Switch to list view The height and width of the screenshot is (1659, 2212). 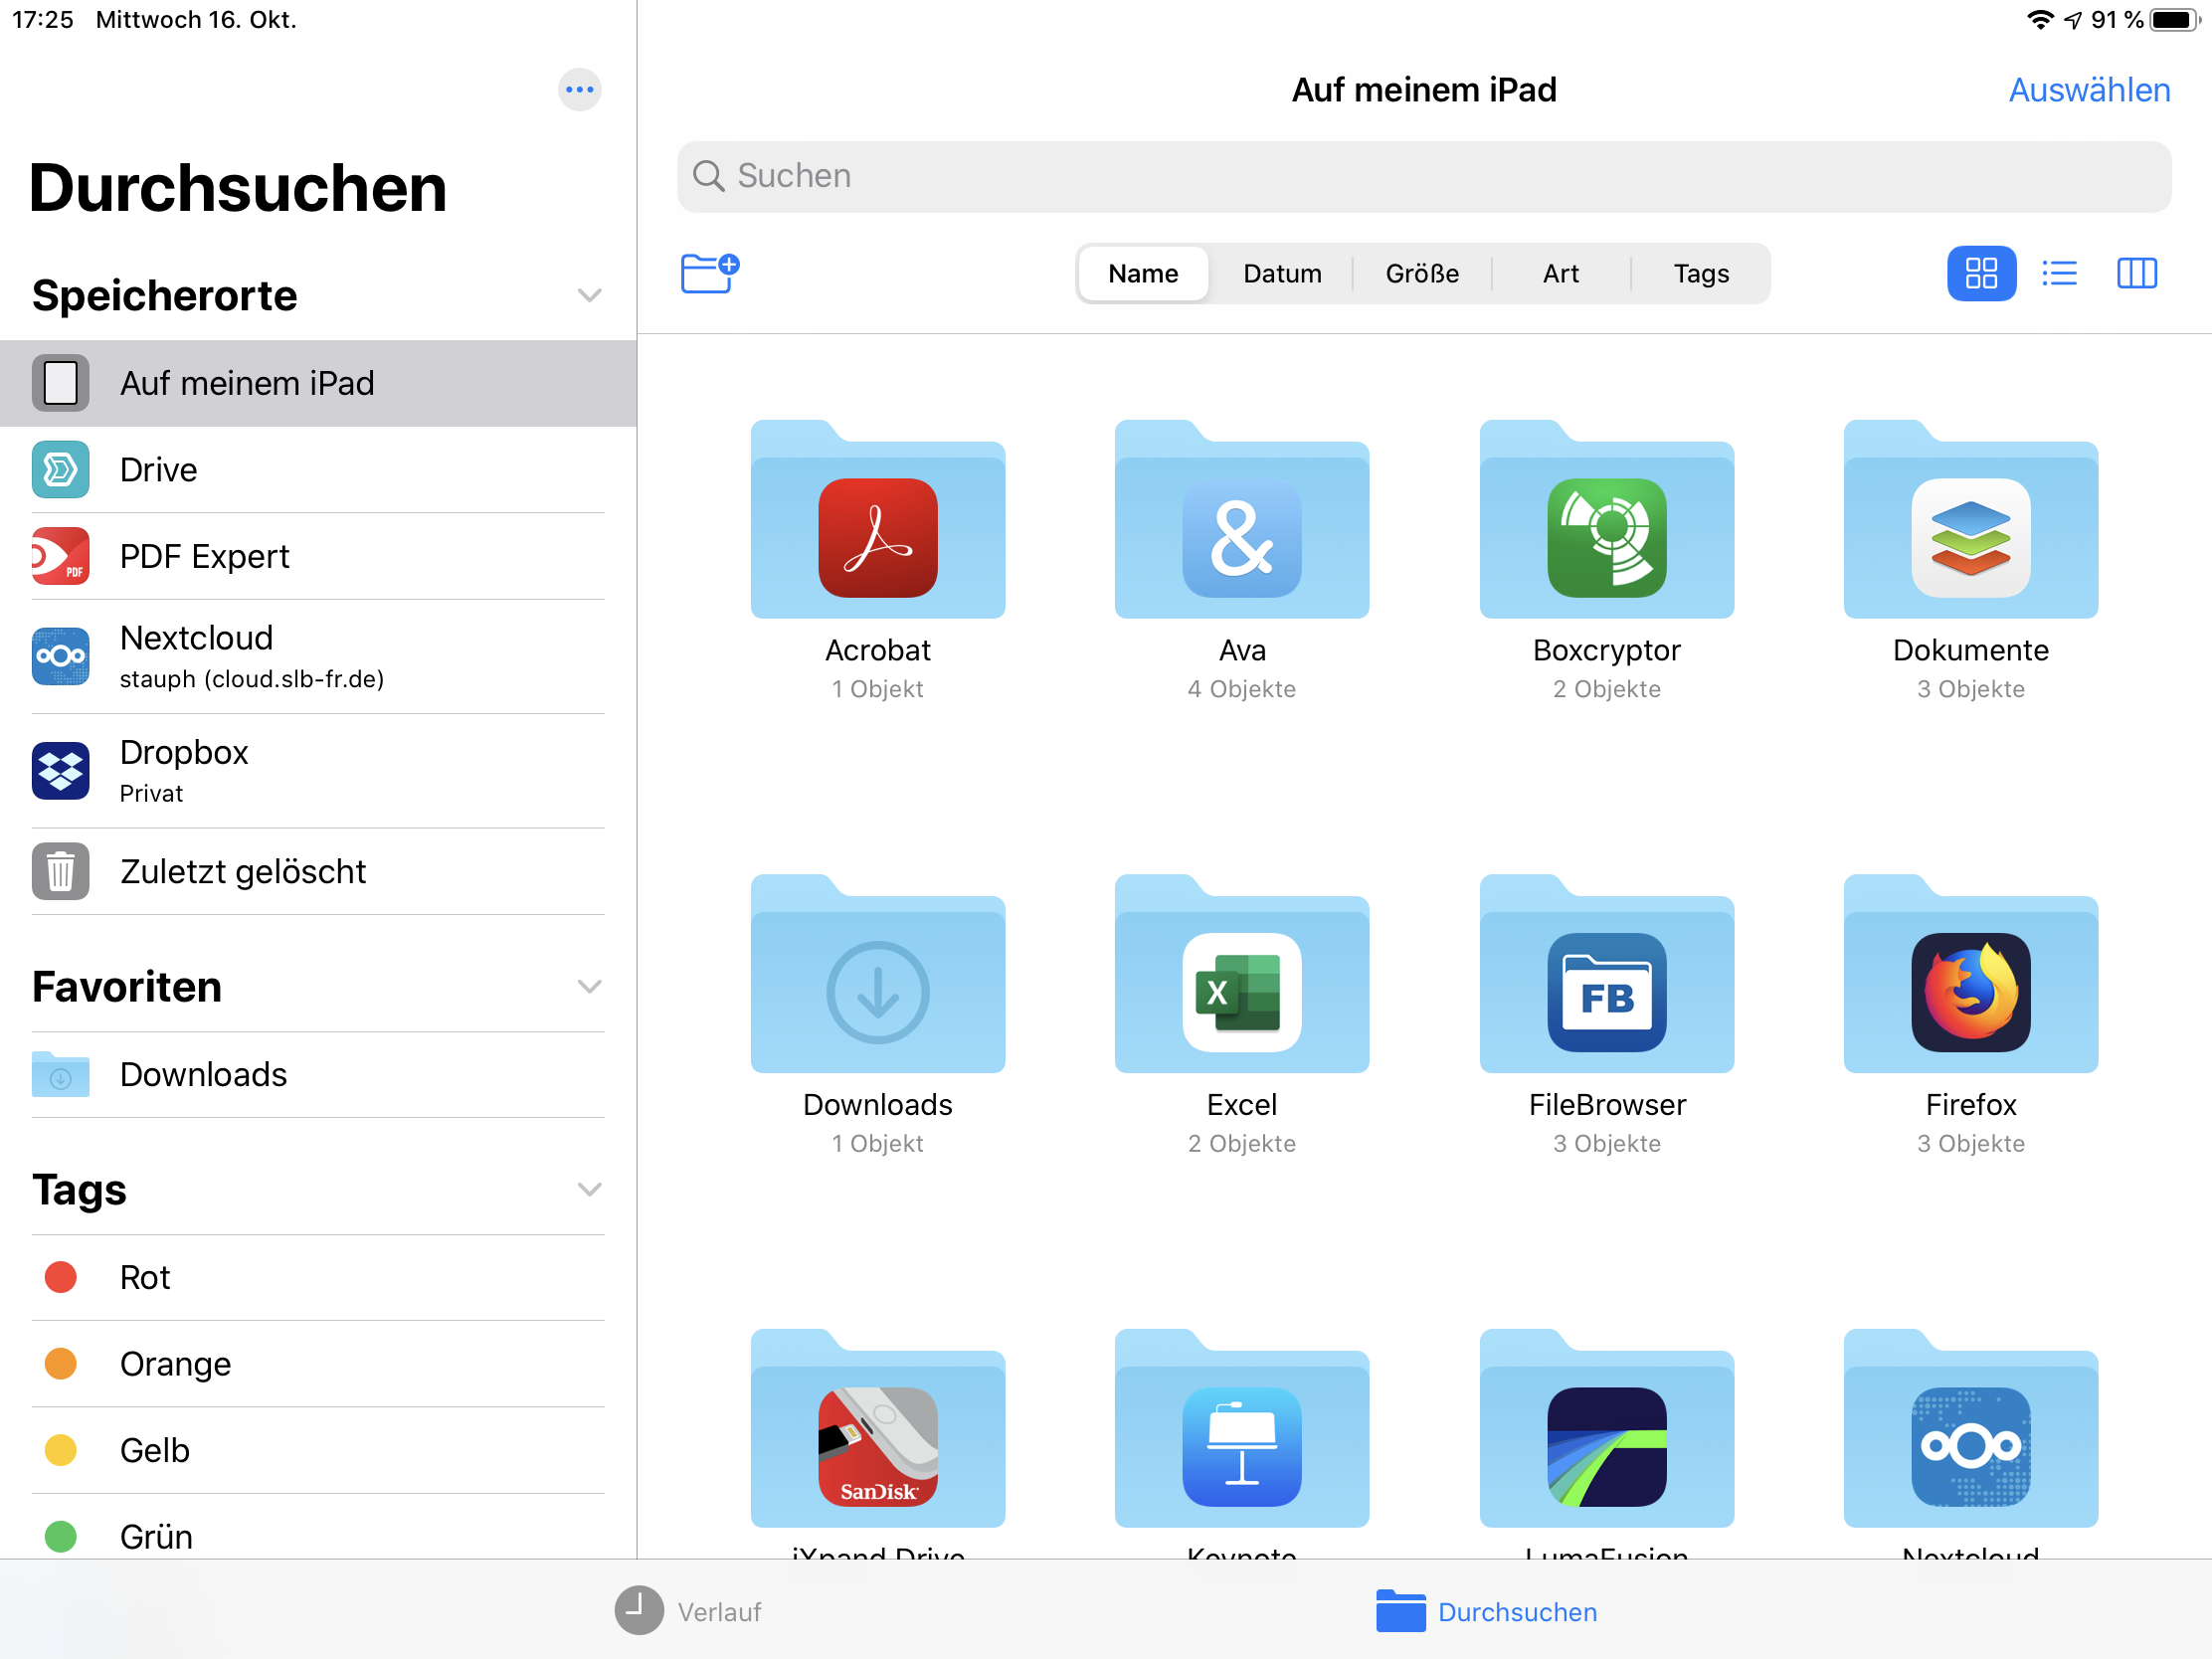click(x=2058, y=273)
